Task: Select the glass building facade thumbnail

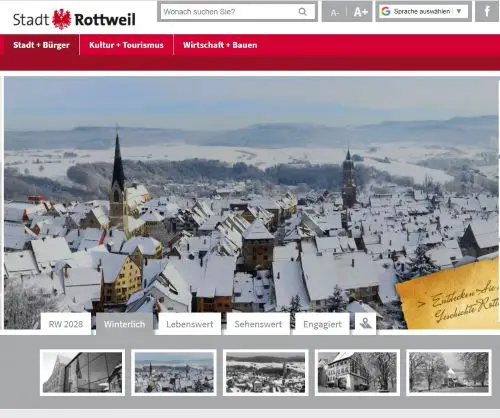Action: 82,372
